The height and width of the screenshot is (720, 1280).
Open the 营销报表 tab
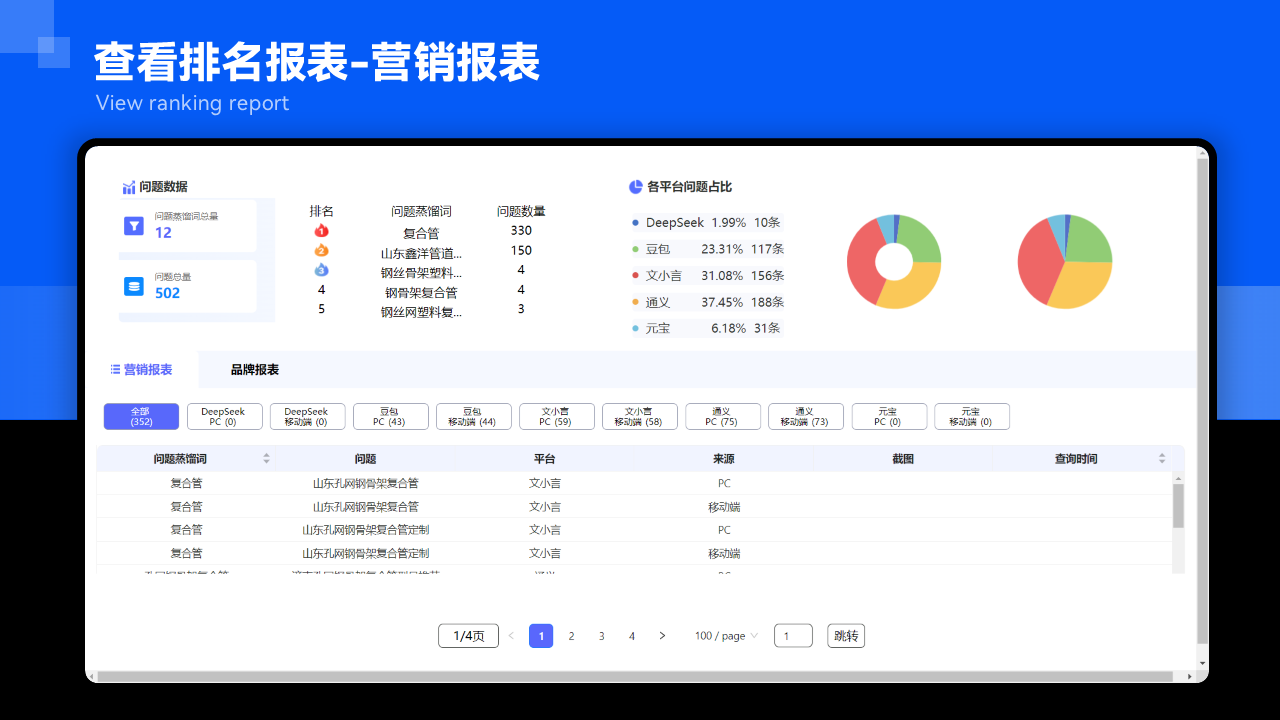pyautogui.click(x=141, y=370)
